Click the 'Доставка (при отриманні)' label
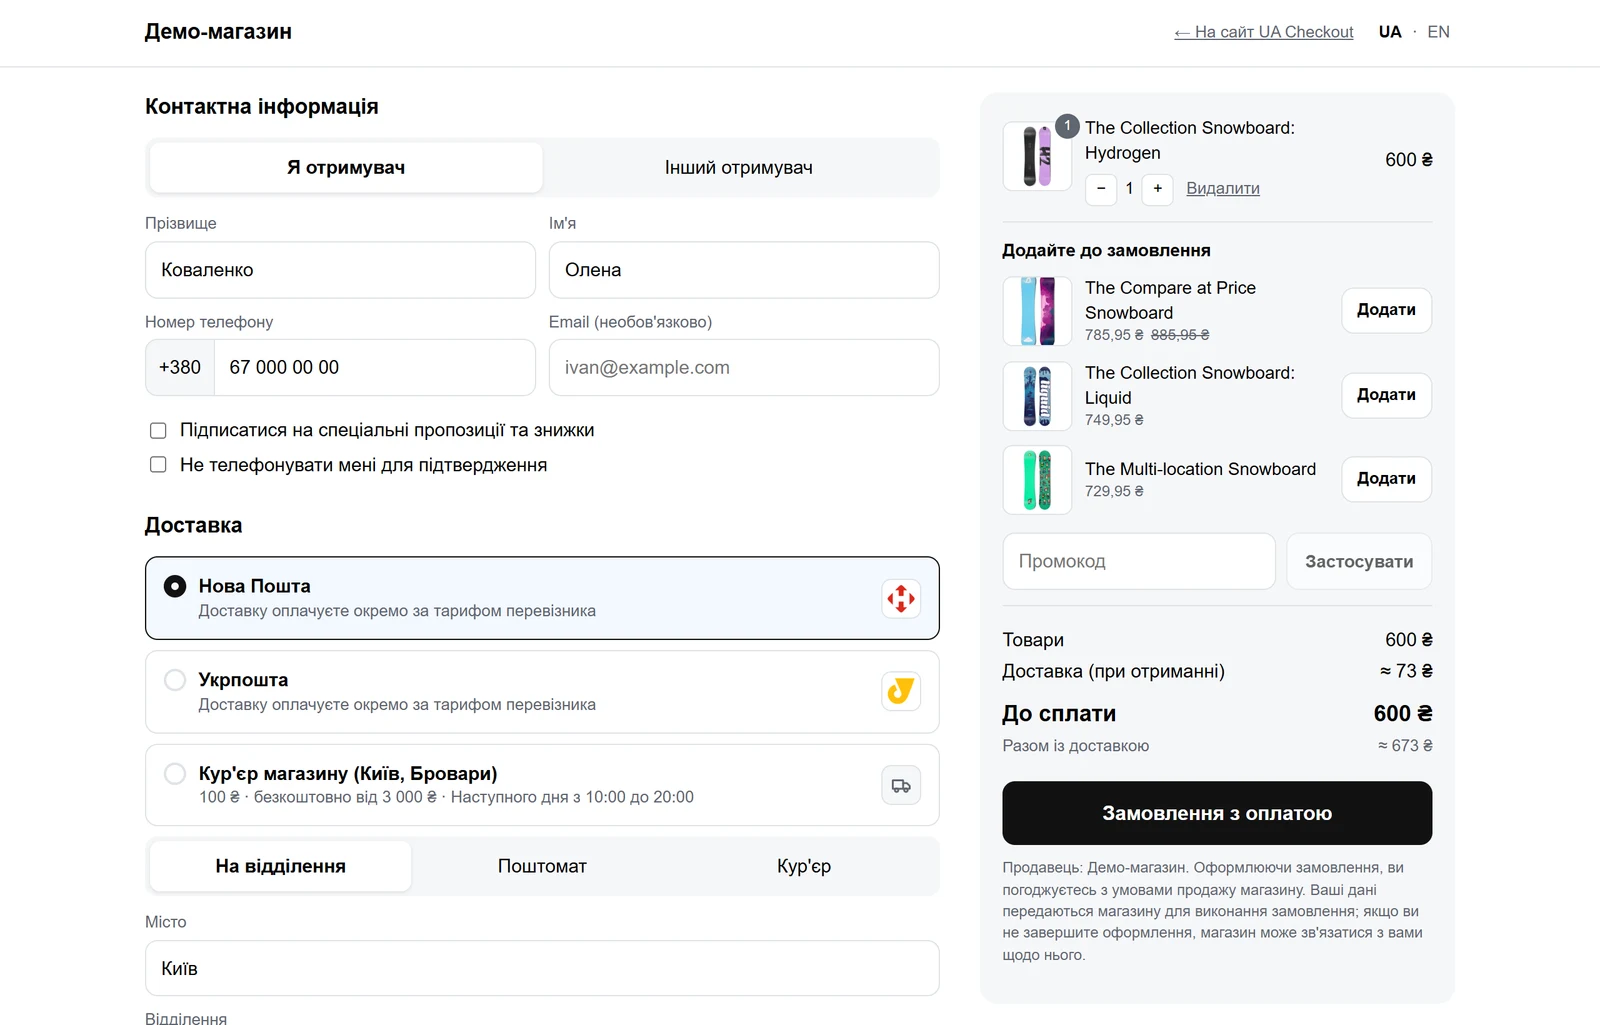1600x1025 pixels. point(1113,671)
